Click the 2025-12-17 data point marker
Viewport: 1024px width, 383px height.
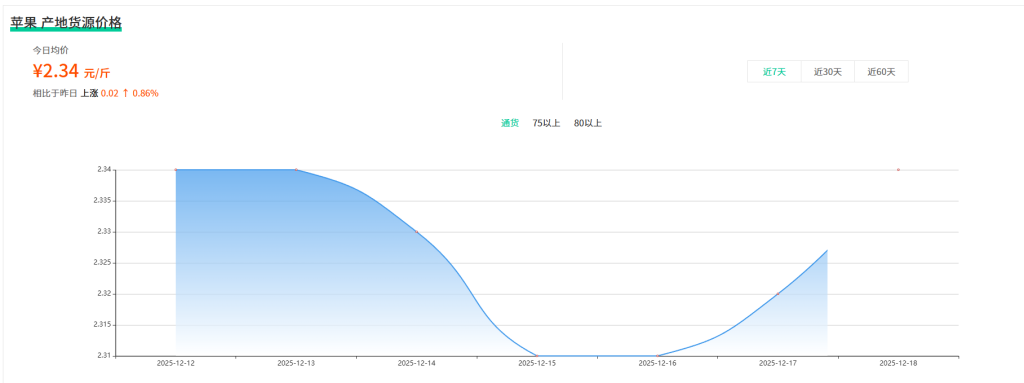click(778, 294)
